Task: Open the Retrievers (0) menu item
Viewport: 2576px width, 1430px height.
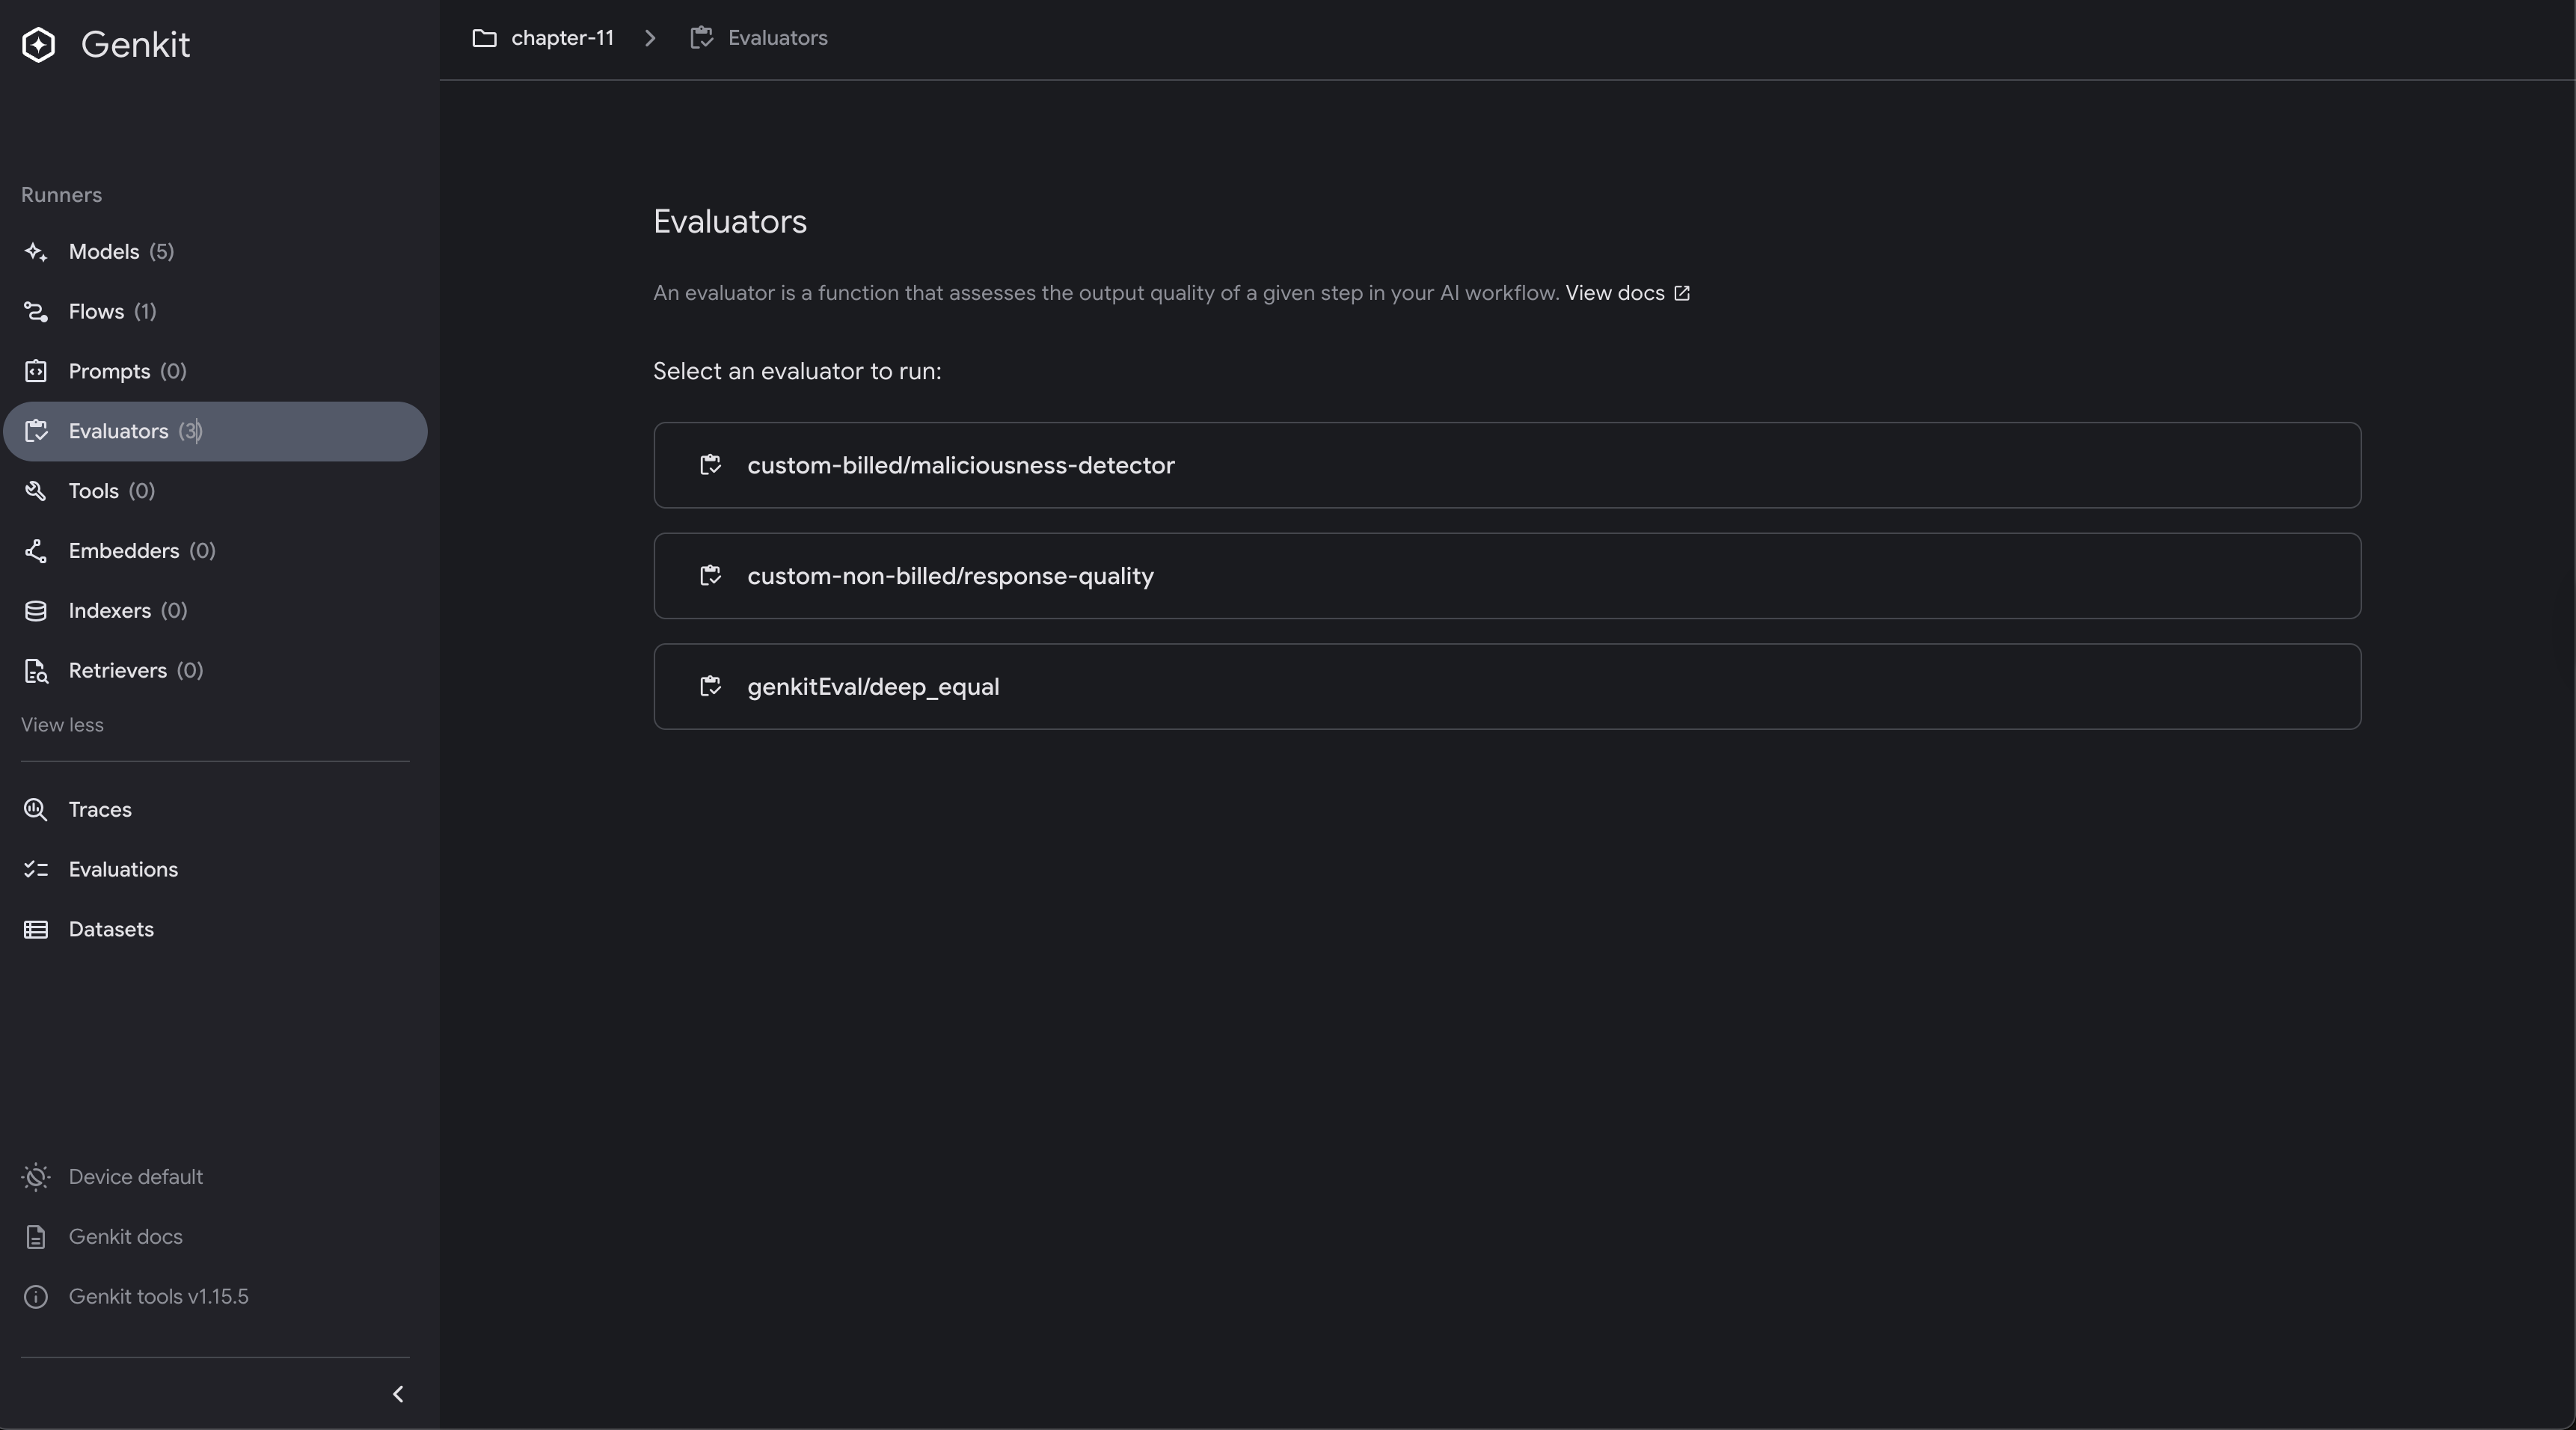Action: (215, 671)
